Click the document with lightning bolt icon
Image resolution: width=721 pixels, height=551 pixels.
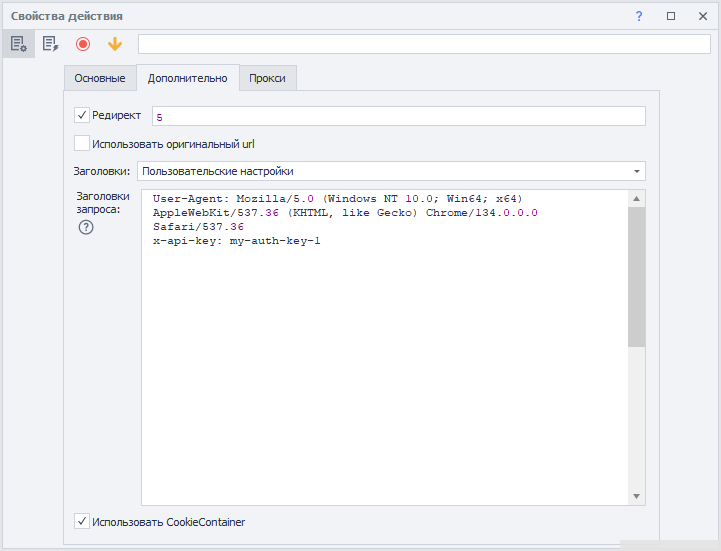pos(50,44)
